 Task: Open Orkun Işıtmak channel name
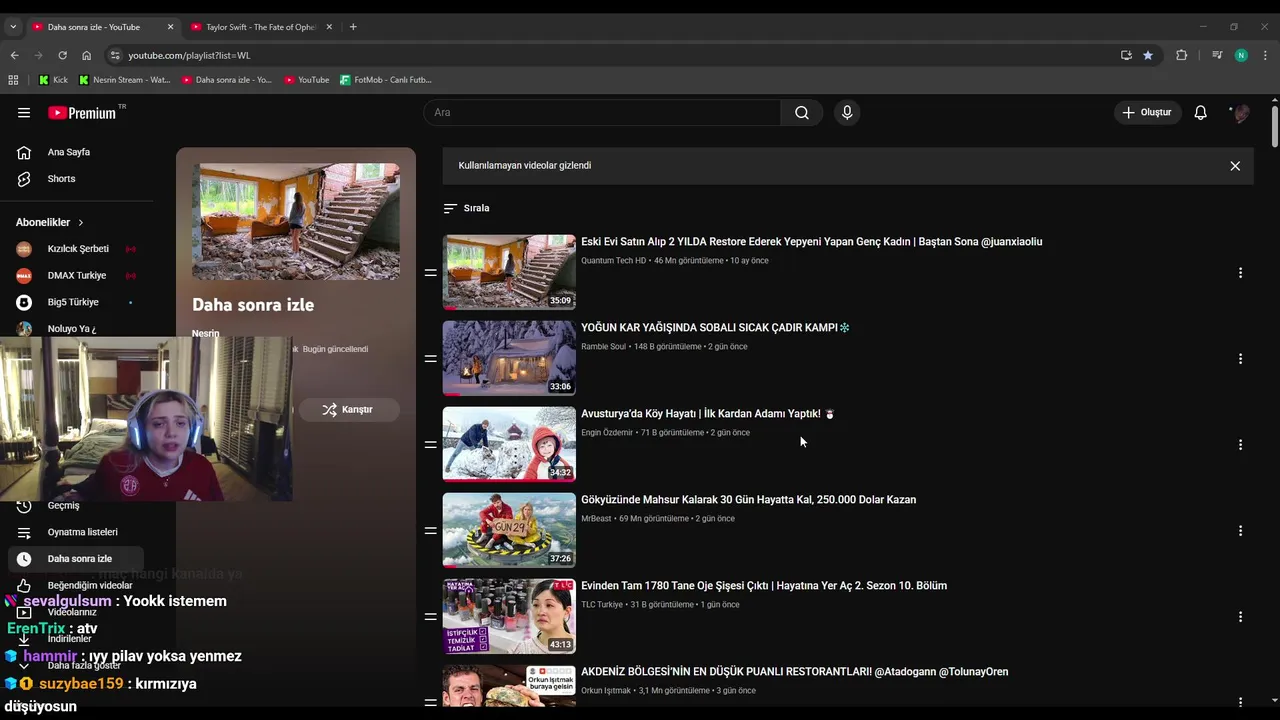pyautogui.click(x=606, y=691)
